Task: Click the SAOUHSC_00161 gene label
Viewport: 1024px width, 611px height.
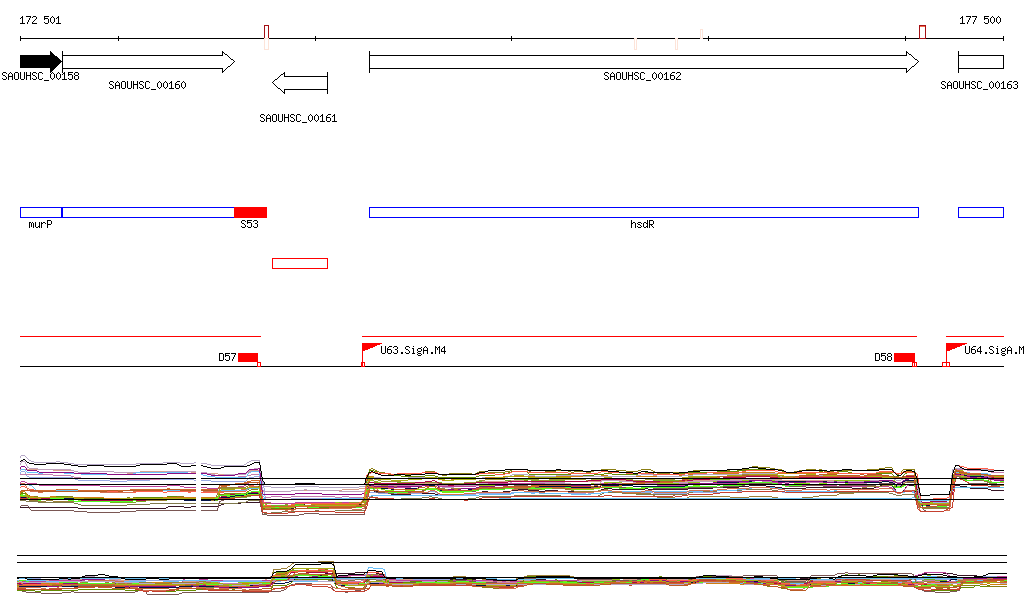Action: point(298,118)
